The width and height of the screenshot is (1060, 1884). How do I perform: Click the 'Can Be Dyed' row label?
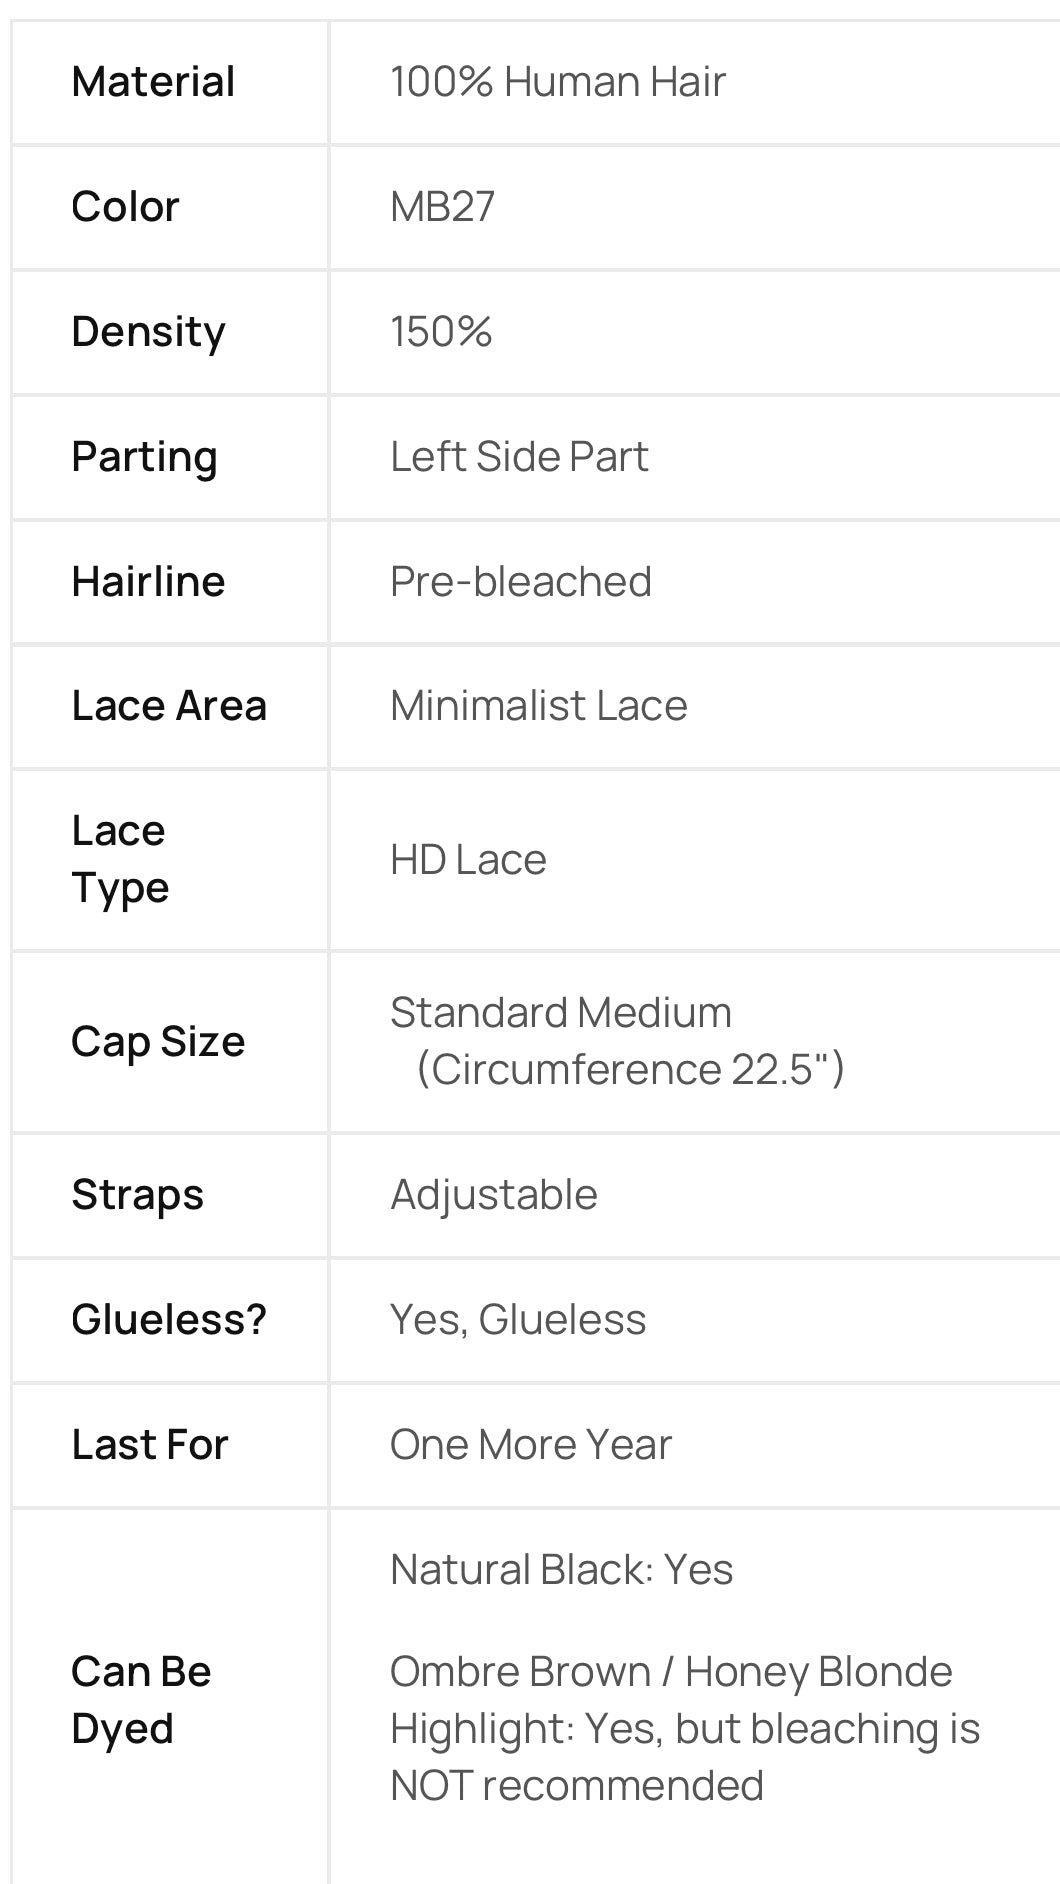[141, 1699]
